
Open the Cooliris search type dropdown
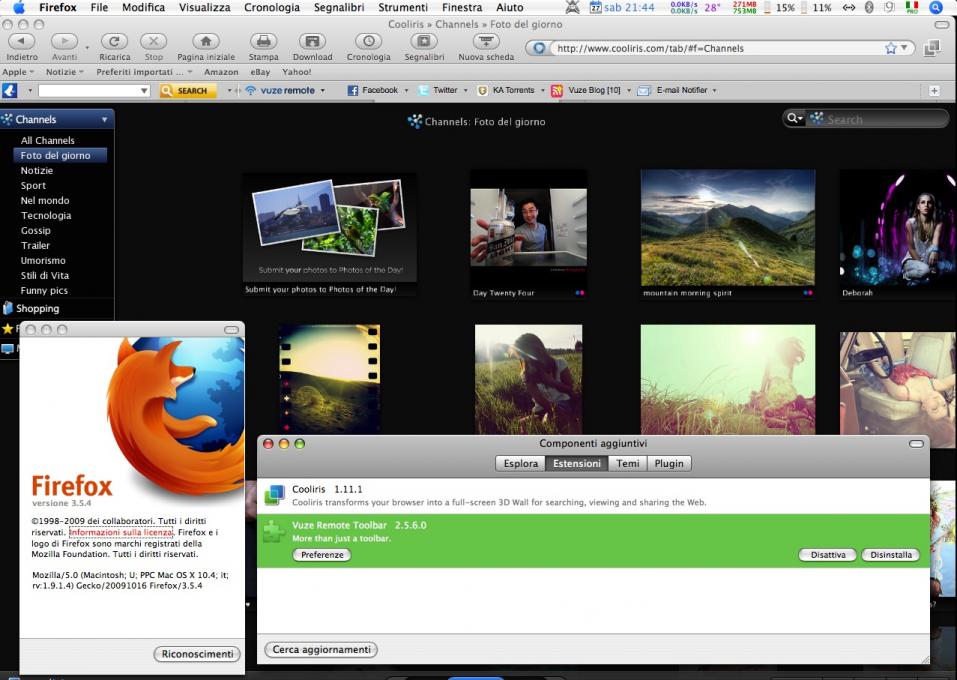pyautogui.click(x=795, y=118)
